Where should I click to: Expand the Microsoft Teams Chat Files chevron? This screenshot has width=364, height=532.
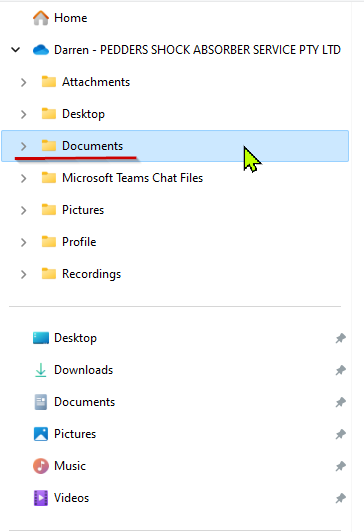(x=23, y=178)
